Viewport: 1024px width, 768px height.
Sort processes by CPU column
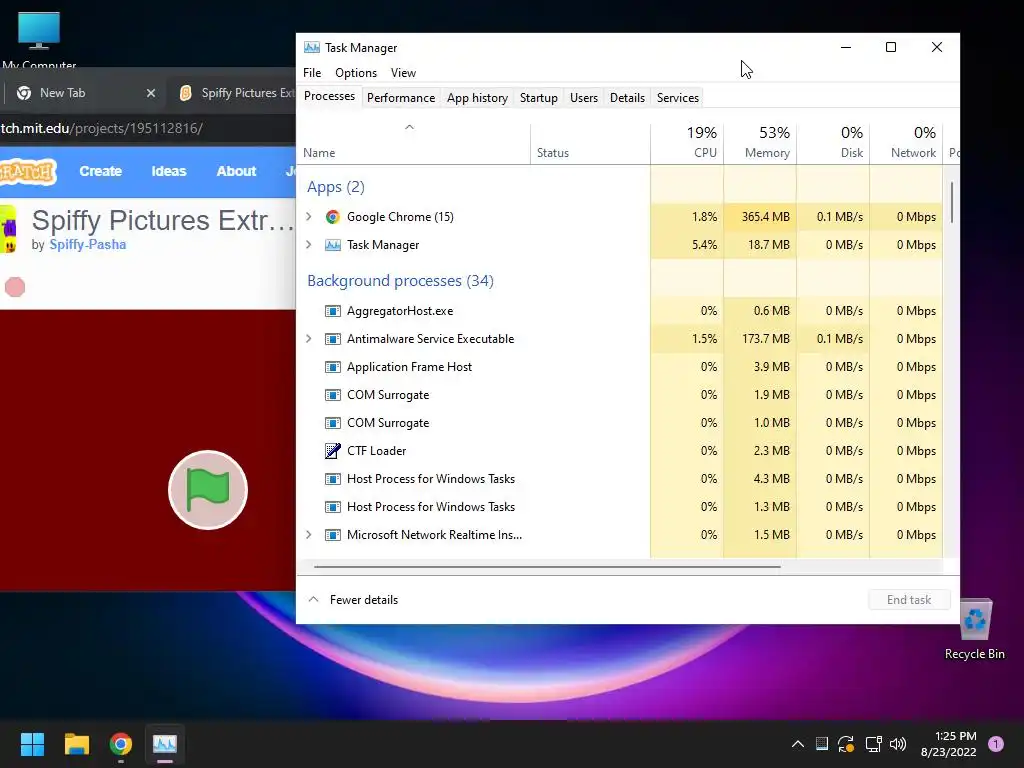687,143
